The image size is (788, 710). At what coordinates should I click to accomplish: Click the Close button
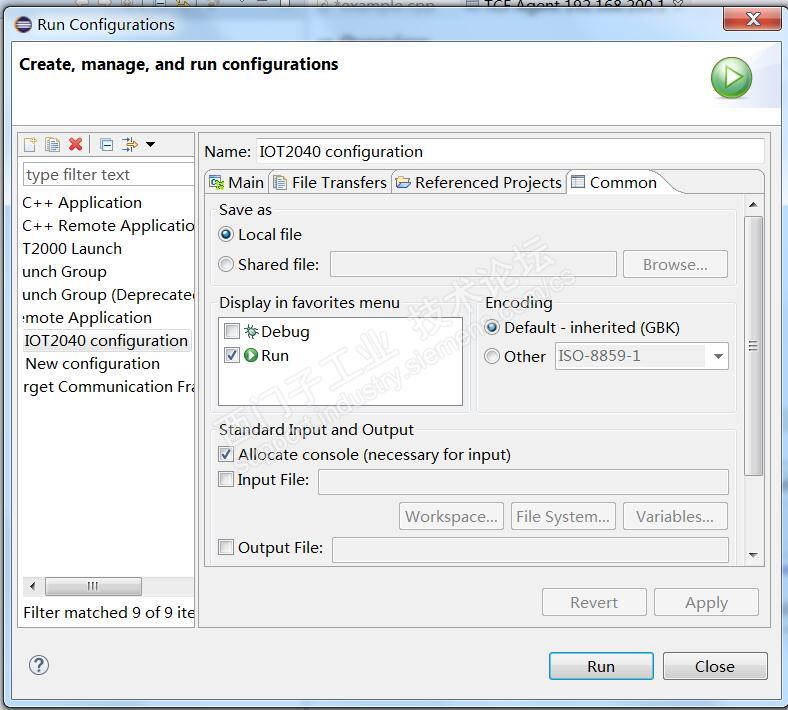715,666
